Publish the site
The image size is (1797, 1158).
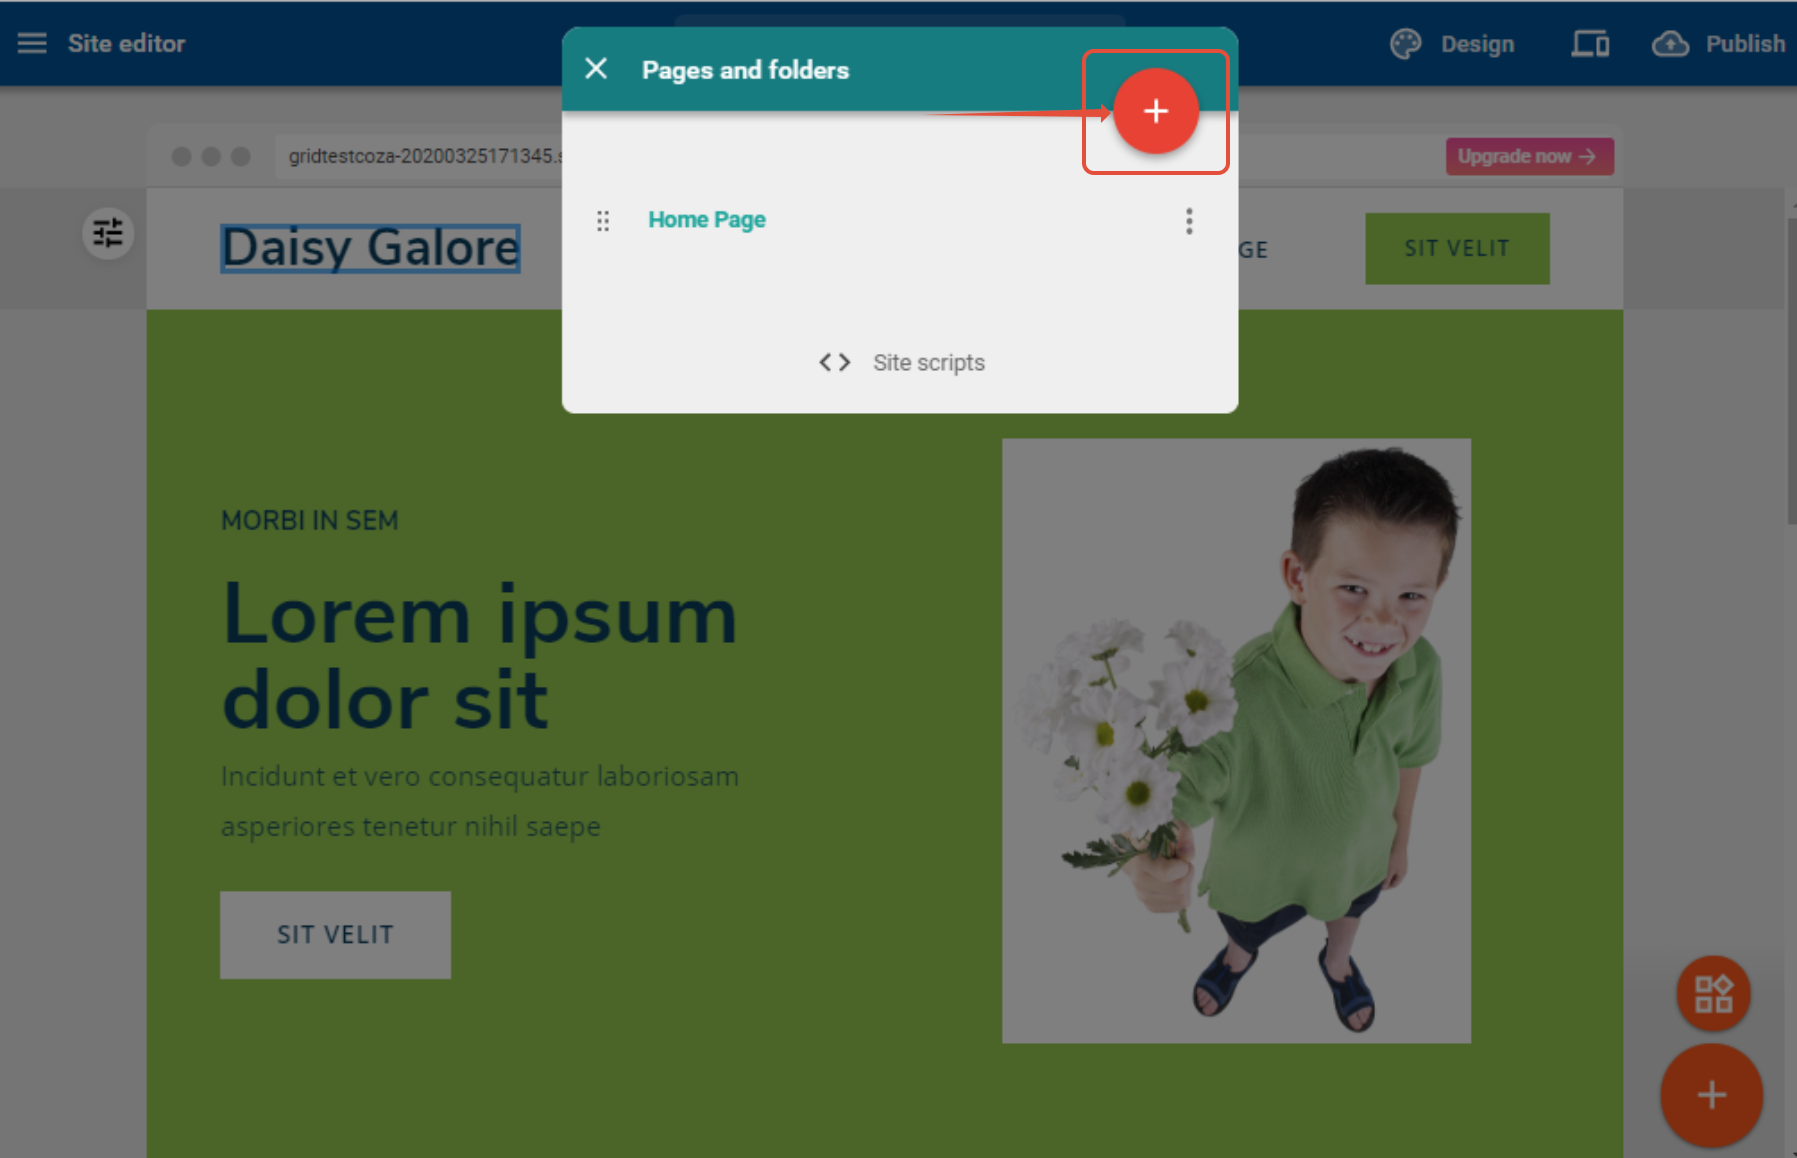point(1745,44)
